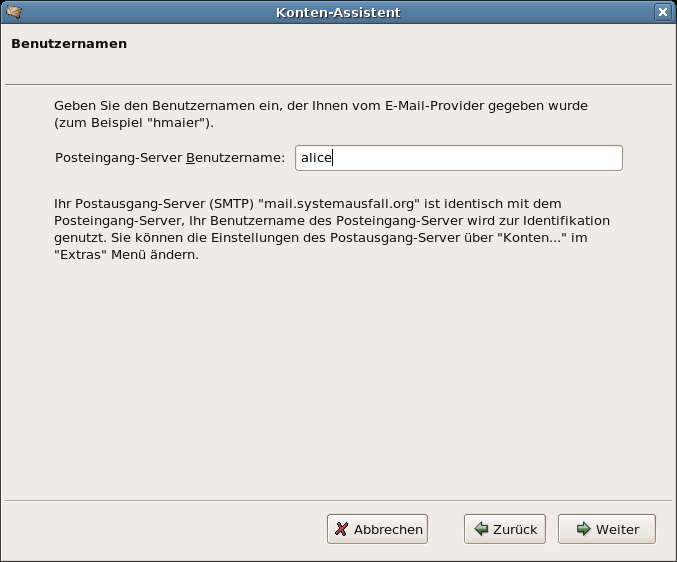Go back using the Zurück label
The height and width of the screenshot is (562, 677).
(x=515, y=529)
